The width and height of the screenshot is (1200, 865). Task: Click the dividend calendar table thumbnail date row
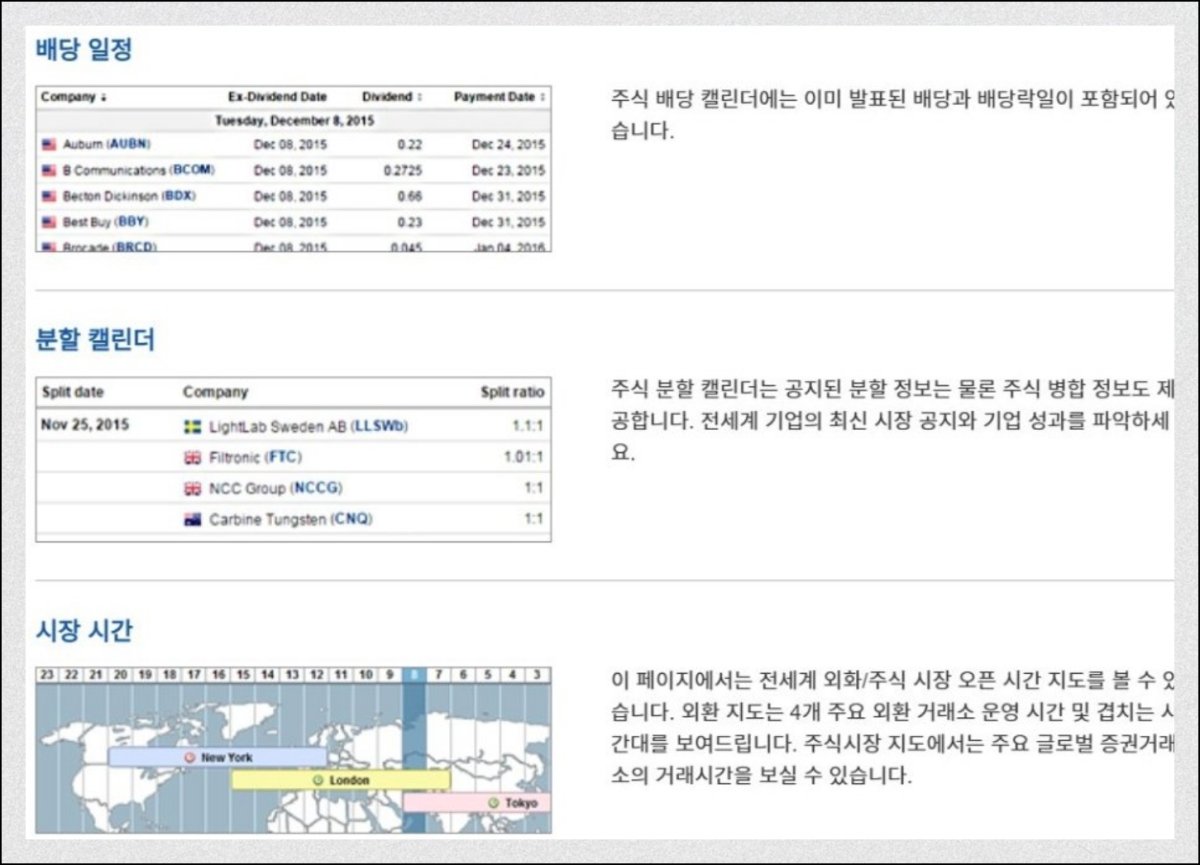pyautogui.click(x=293, y=120)
